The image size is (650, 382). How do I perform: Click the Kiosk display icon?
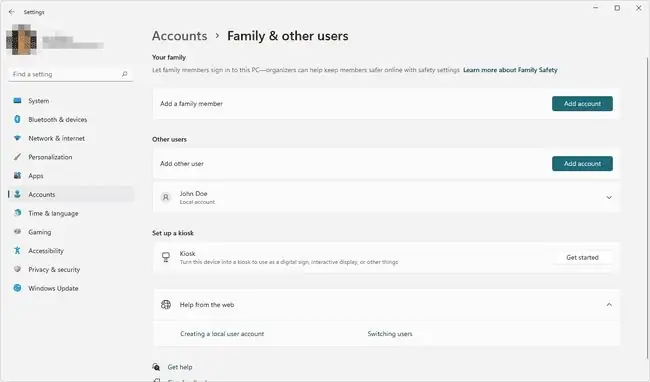(166, 257)
